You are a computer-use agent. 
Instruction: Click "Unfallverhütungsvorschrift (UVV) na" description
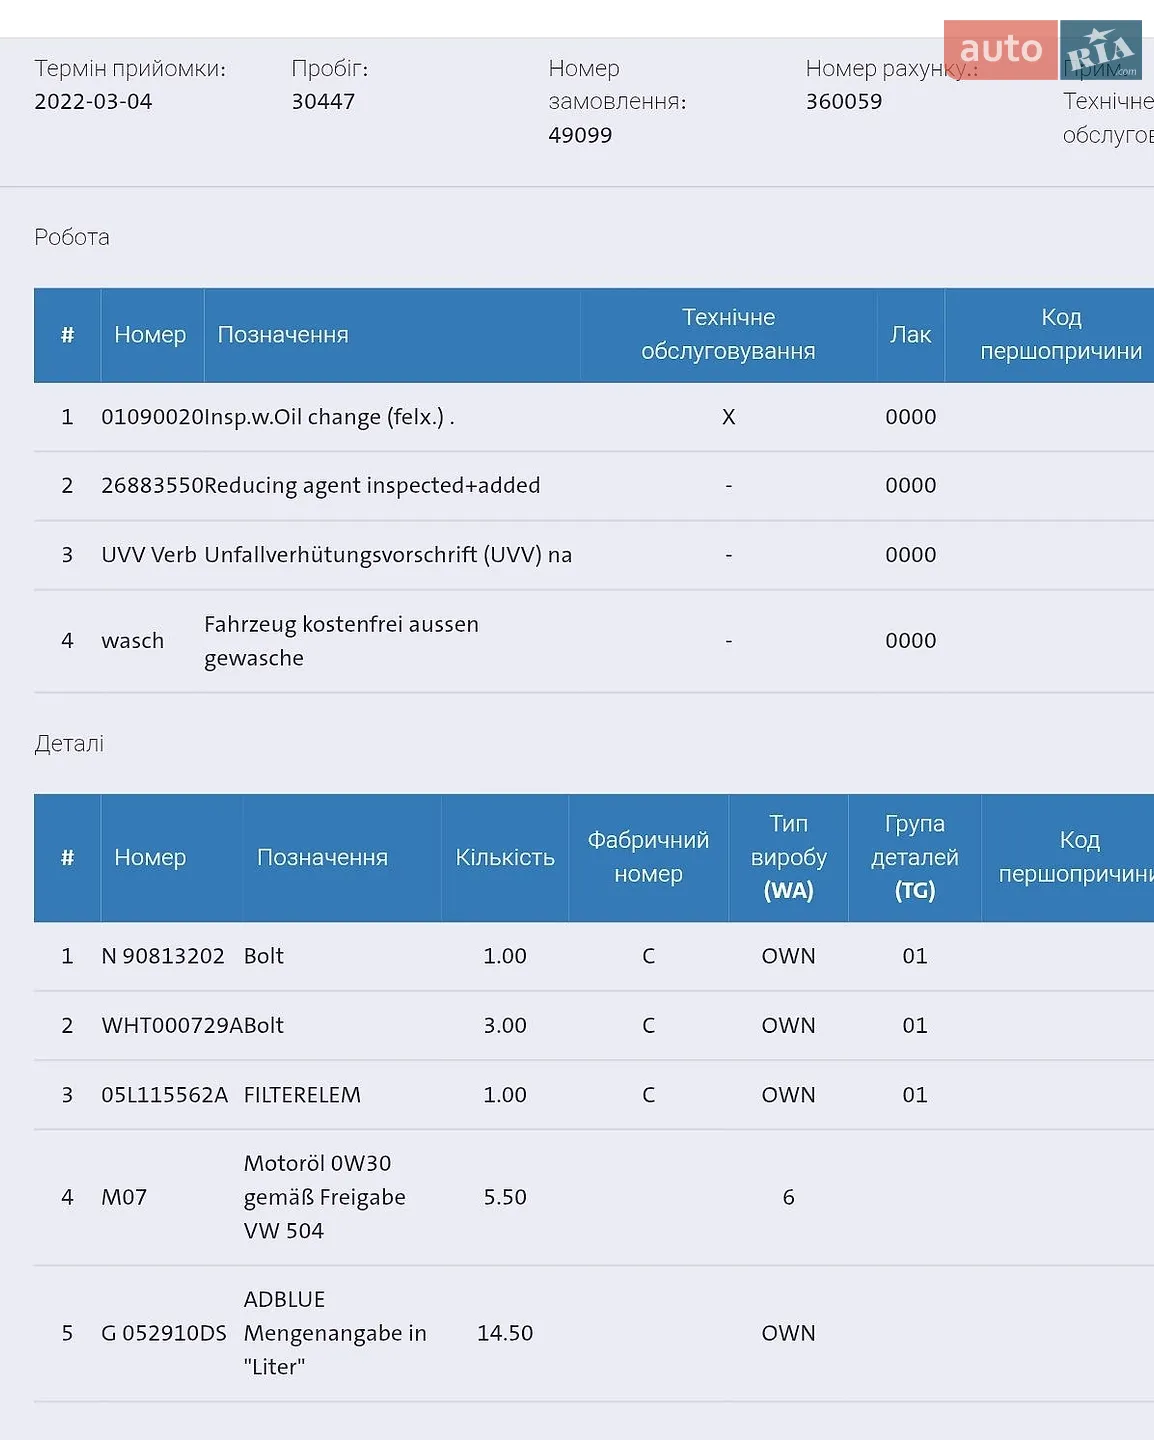pos(388,555)
